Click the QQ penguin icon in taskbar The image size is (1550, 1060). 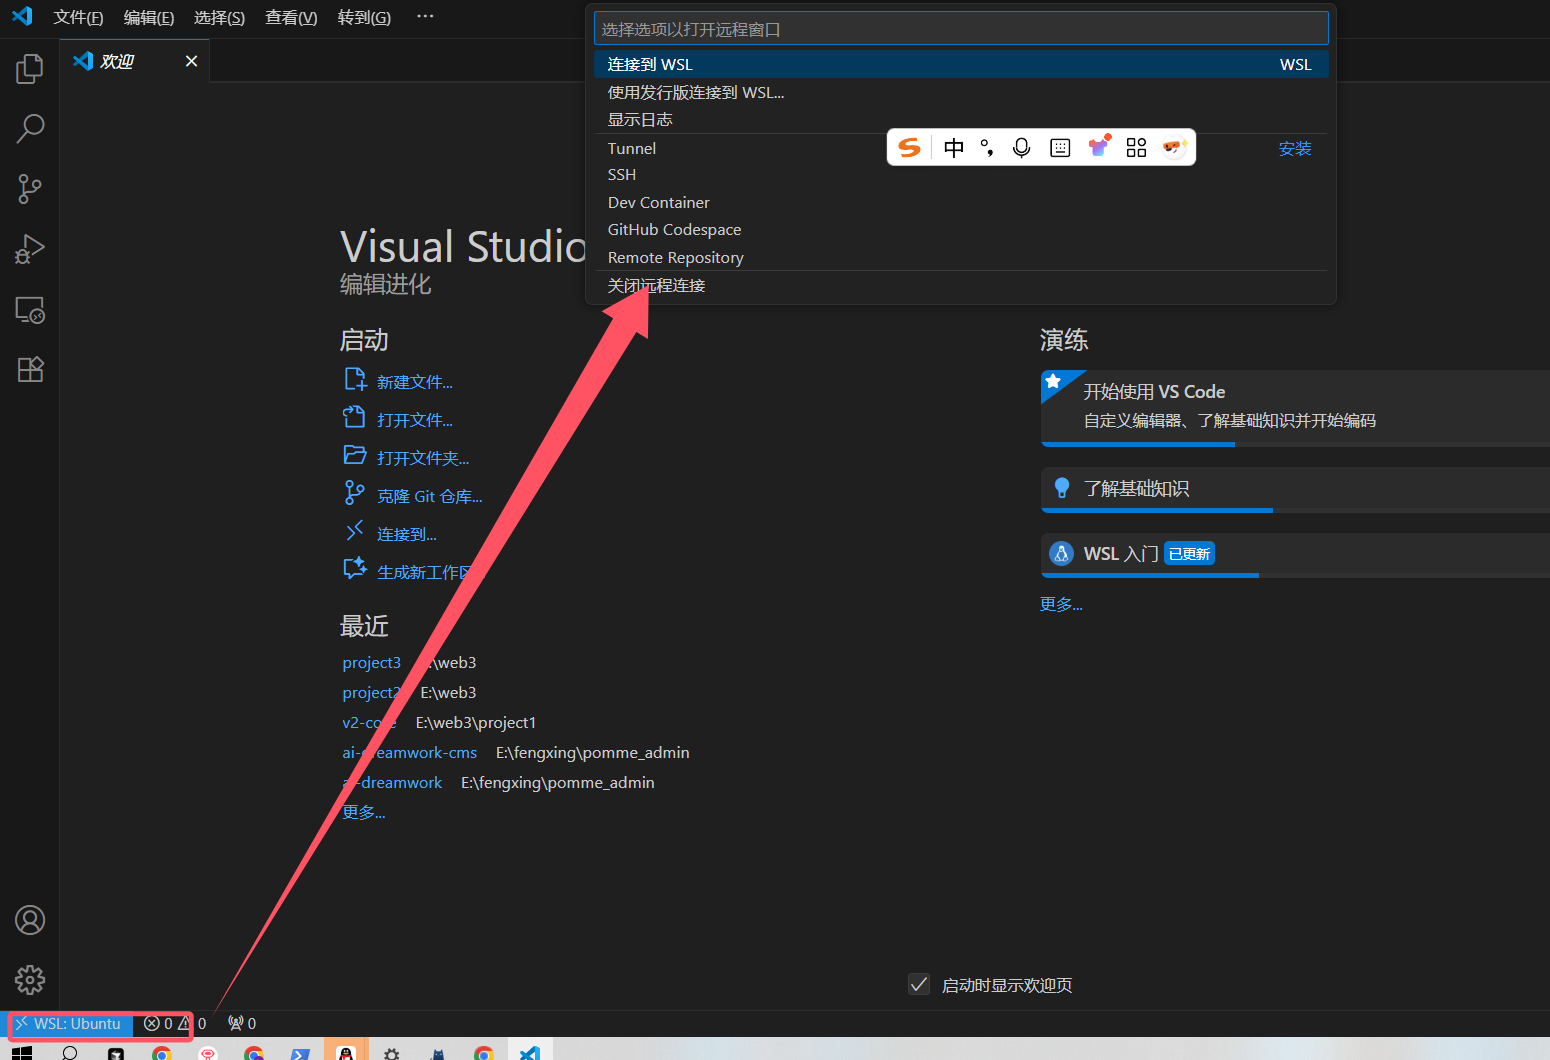tap(346, 1051)
